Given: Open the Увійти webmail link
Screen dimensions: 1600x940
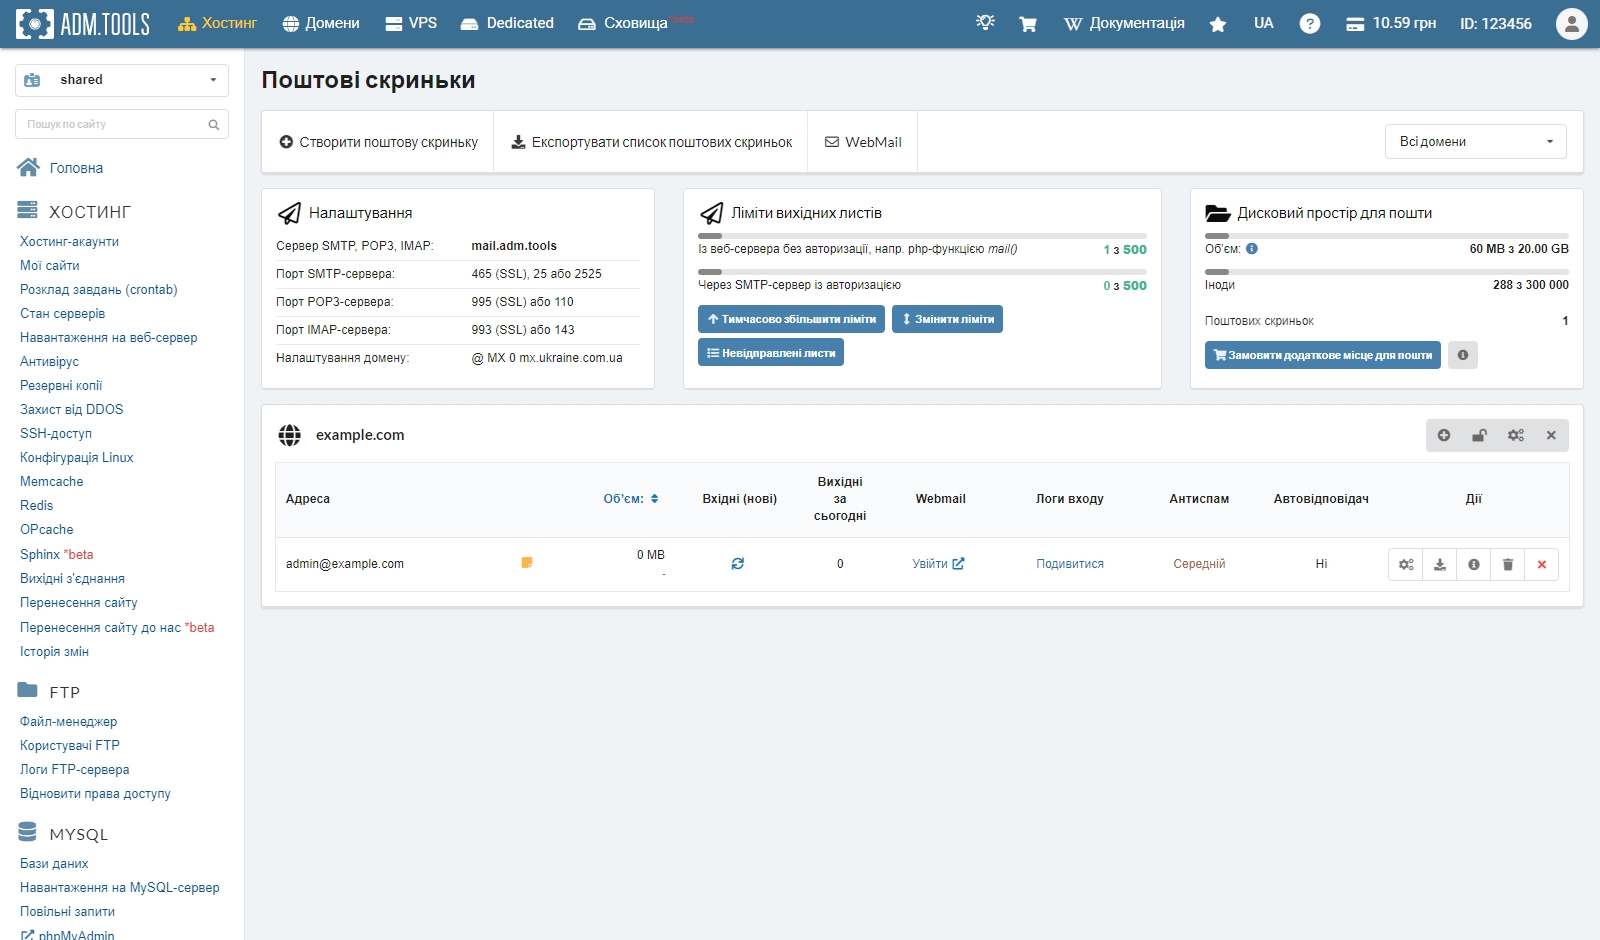Looking at the screenshot, I should [x=937, y=564].
